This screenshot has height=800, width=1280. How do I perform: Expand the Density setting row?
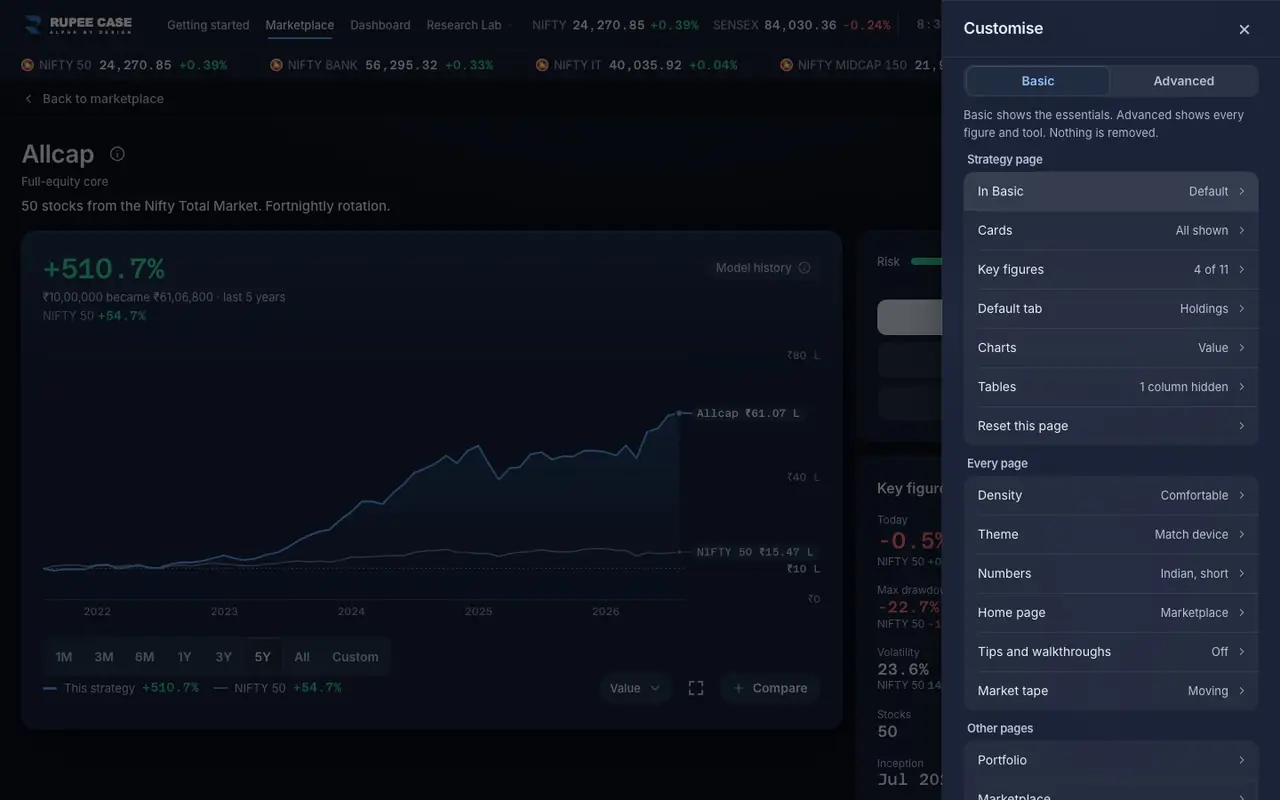[1111, 496]
